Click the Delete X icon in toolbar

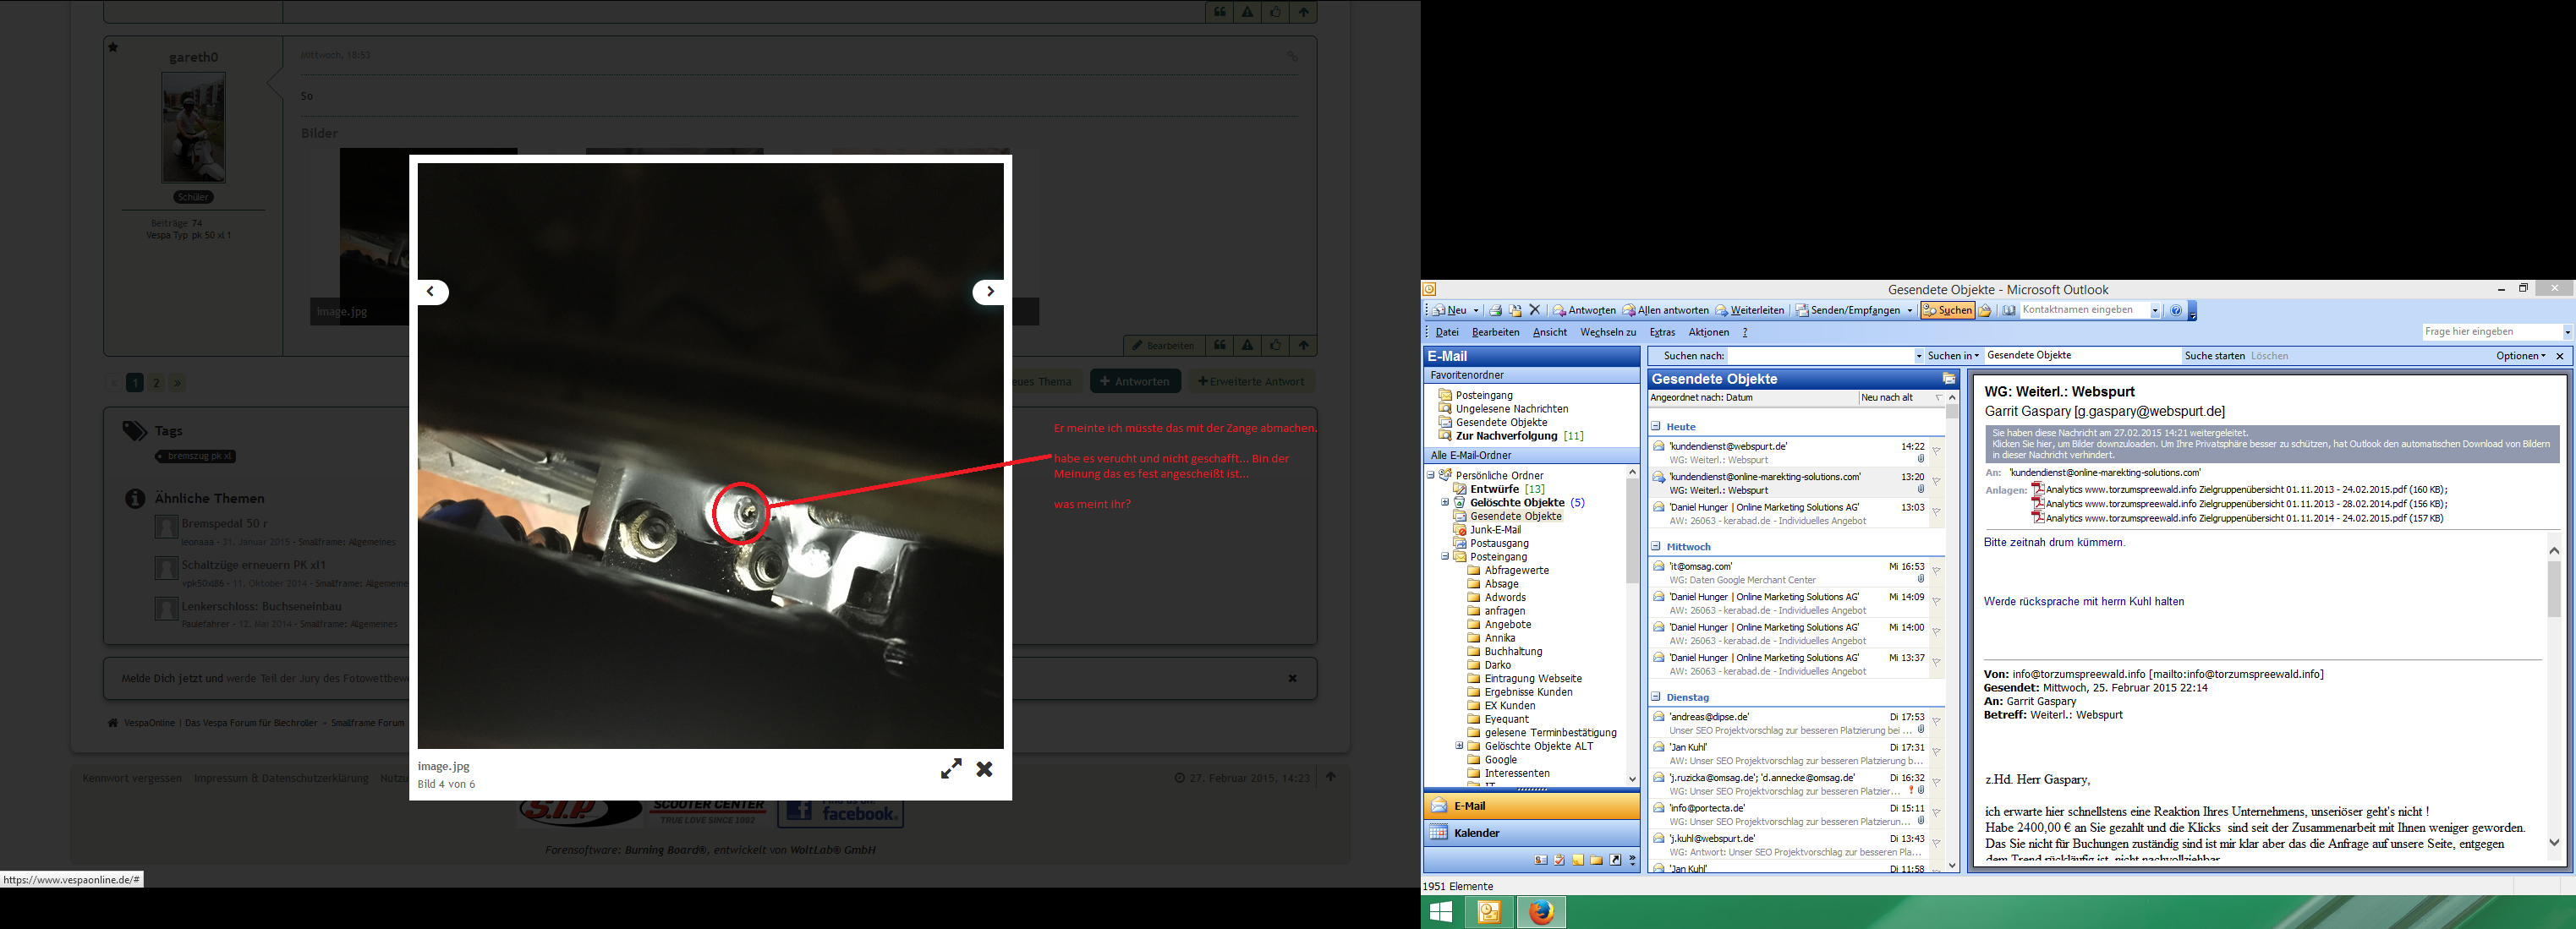[1535, 310]
